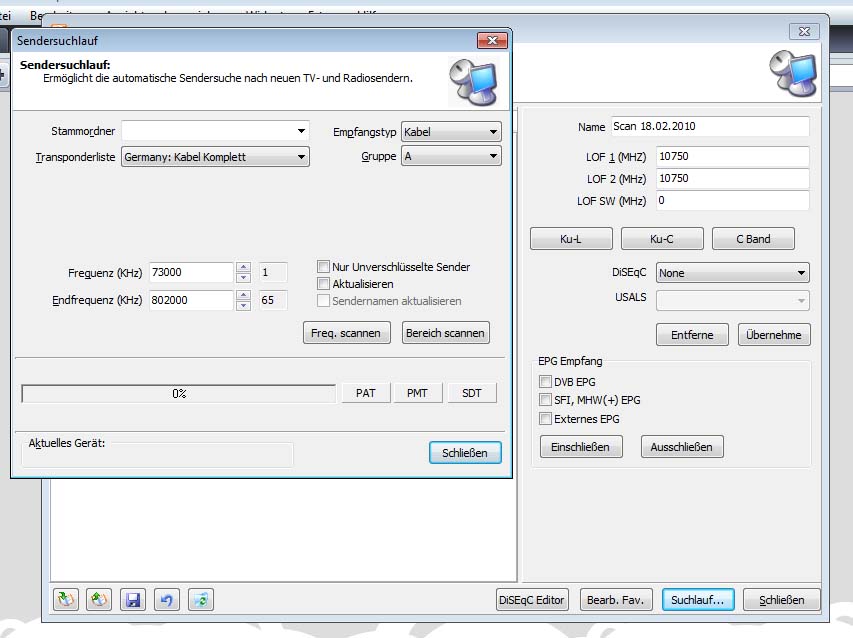Viewport: 853px width, 638px height.
Task: Click the satellite dish monitor icon in background window
Action: [x=793, y=73]
